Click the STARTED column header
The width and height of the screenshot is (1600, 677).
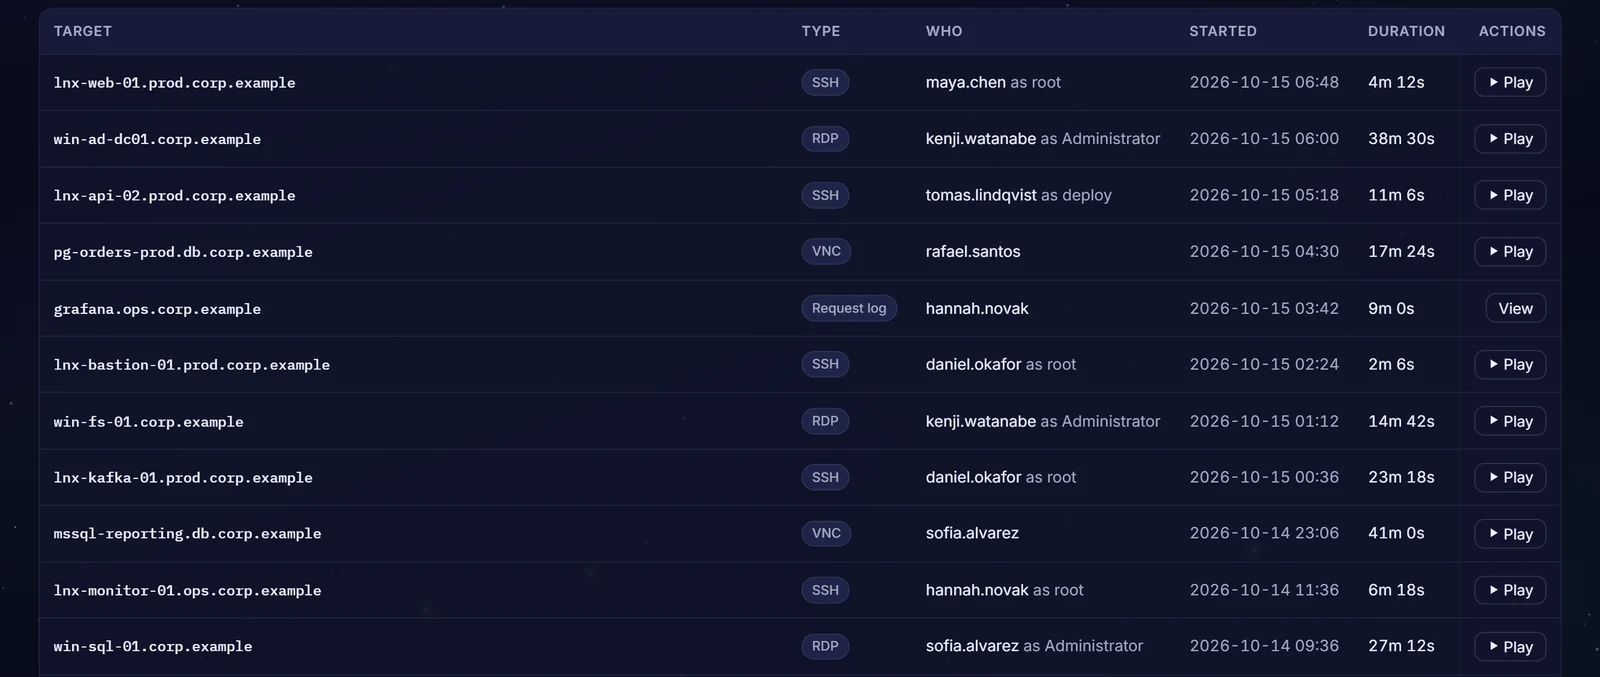(1223, 31)
